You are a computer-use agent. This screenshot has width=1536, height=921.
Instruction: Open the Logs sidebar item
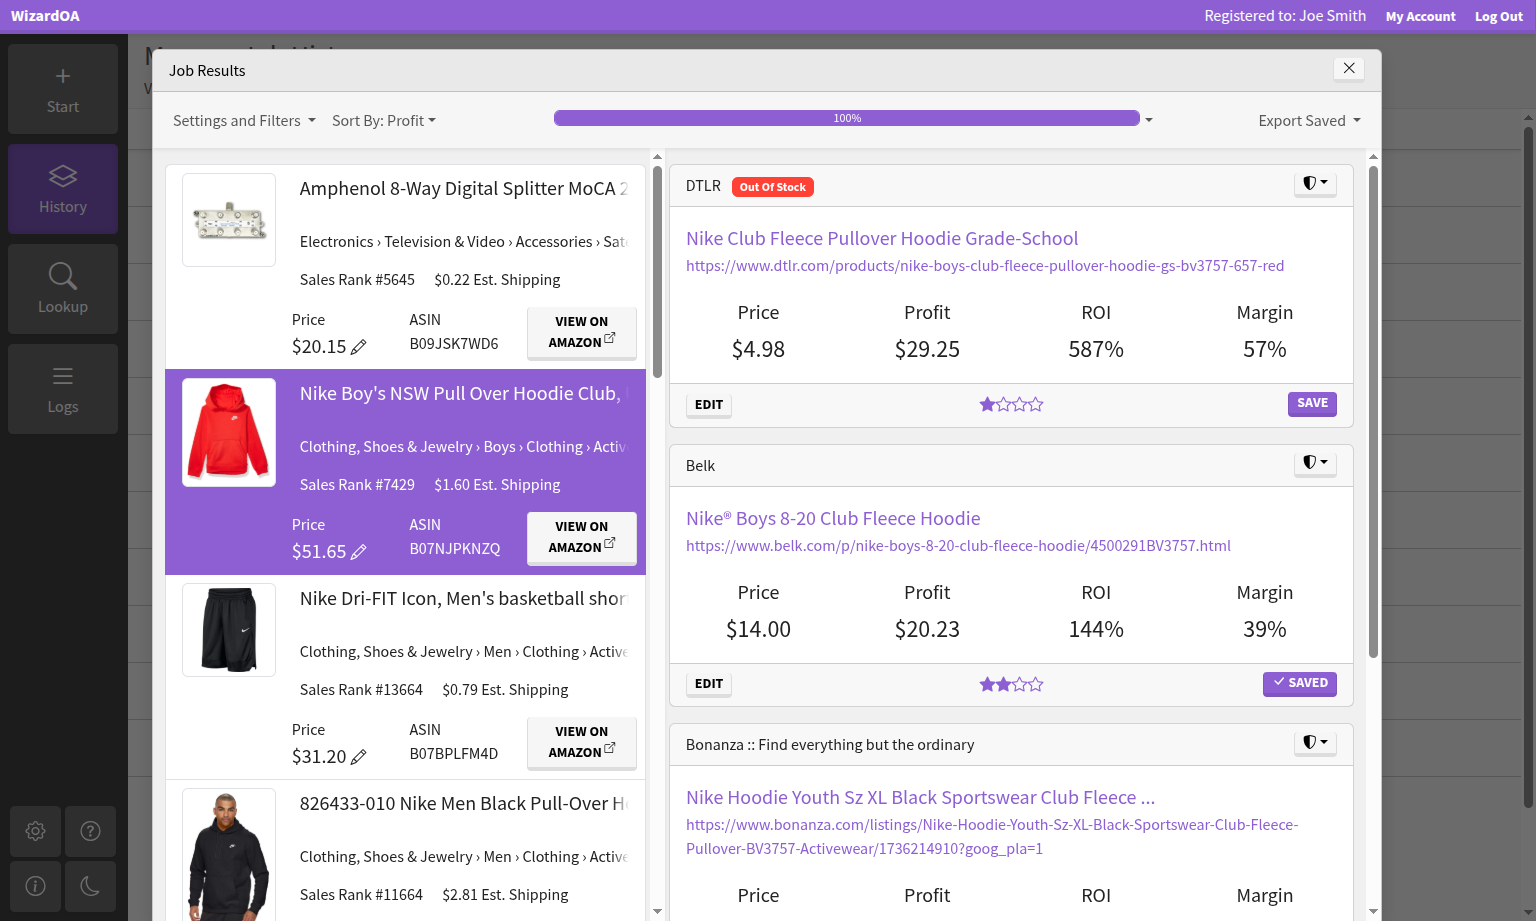(x=63, y=389)
